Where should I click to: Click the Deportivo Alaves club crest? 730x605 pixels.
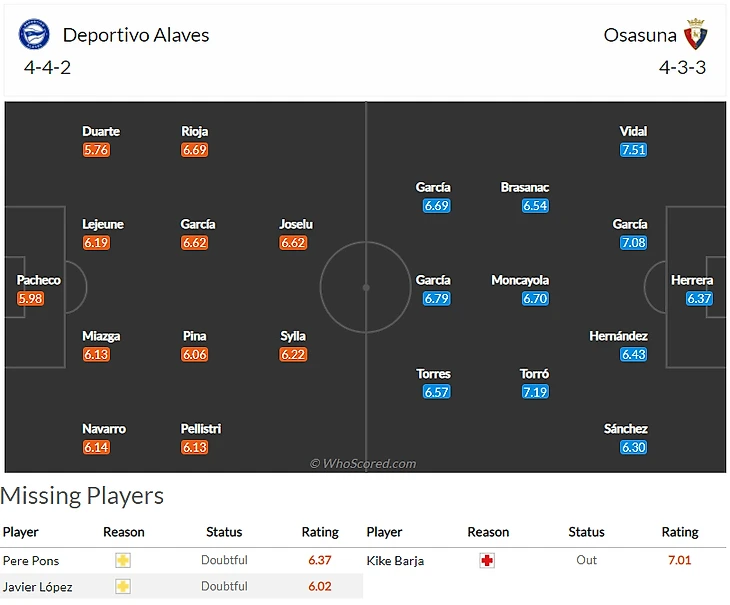(34, 35)
